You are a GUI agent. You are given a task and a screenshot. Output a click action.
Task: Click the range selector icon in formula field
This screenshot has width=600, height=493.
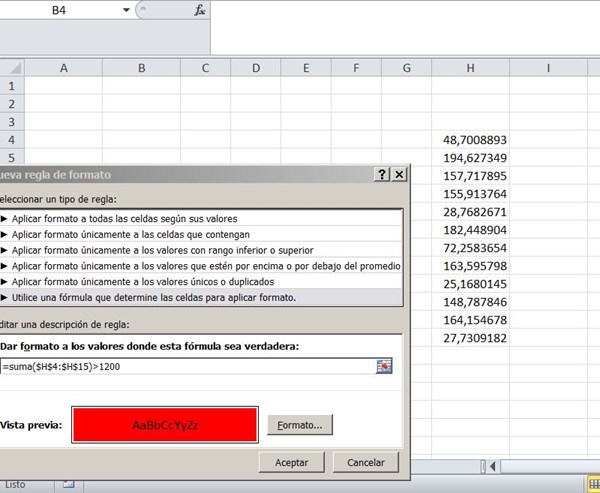(384, 366)
